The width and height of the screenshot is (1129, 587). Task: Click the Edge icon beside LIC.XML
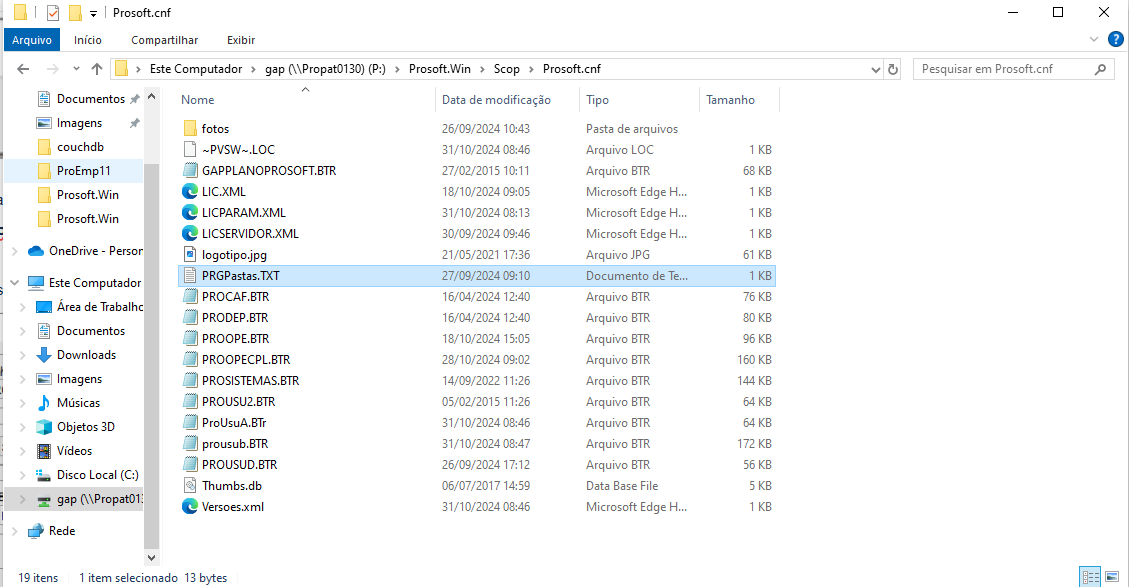click(190, 192)
